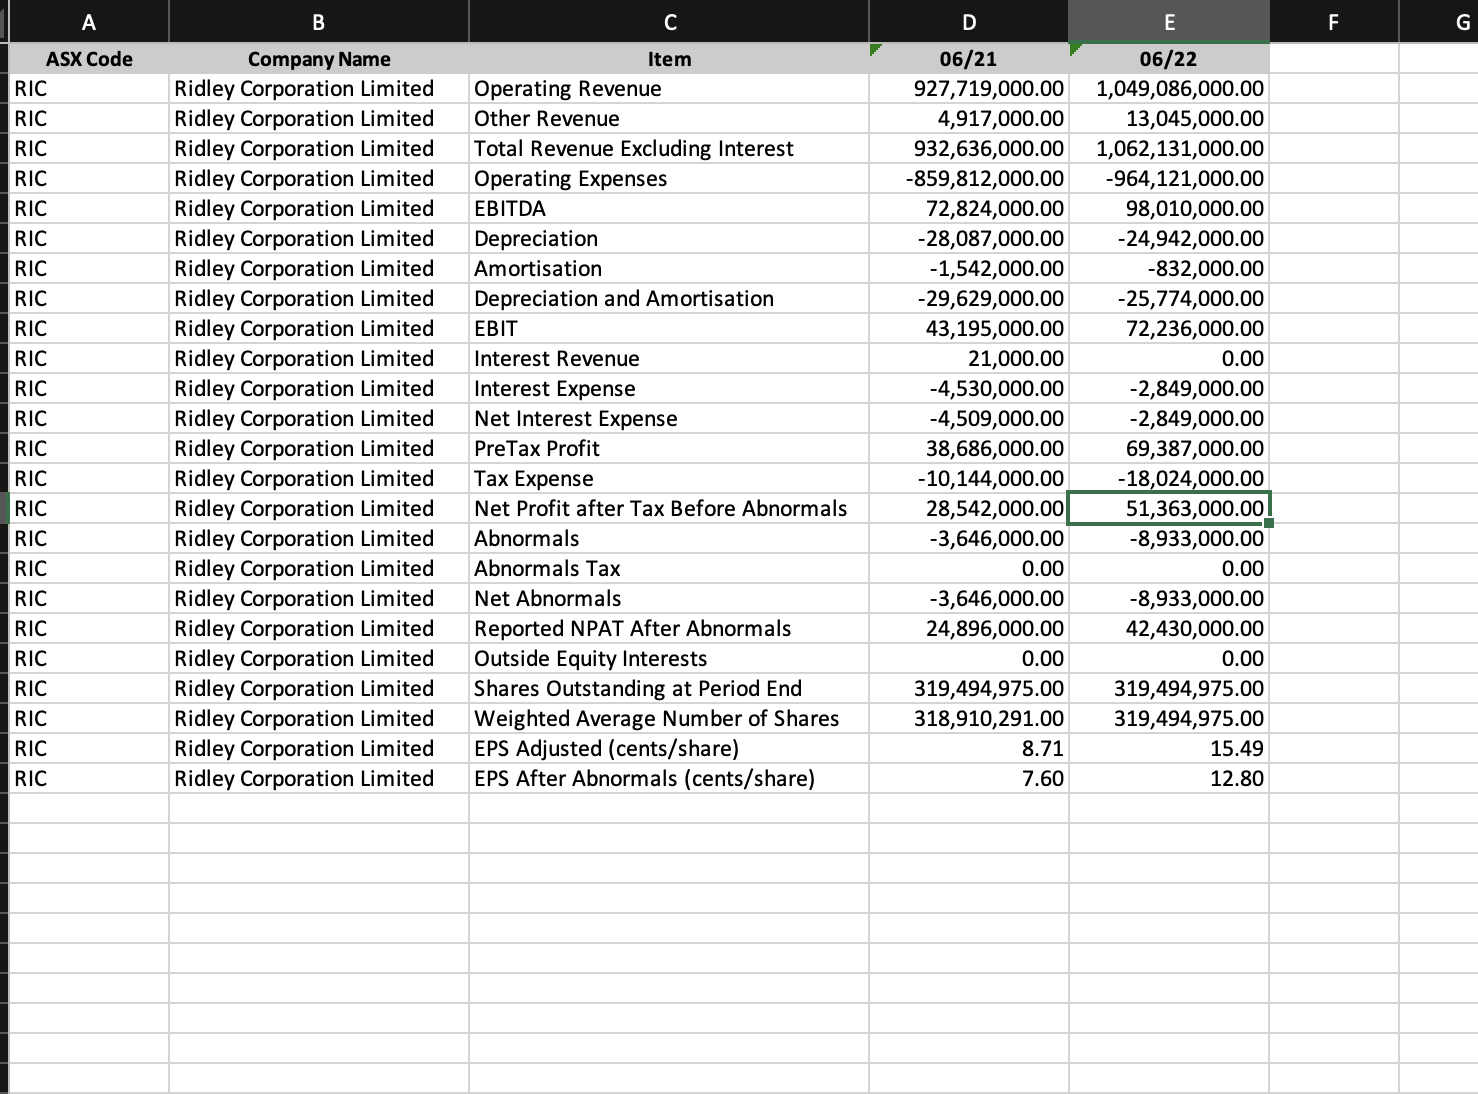Click the "06/22" header cell
The width and height of the screenshot is (1478, 1094).
pos(1169,59)
